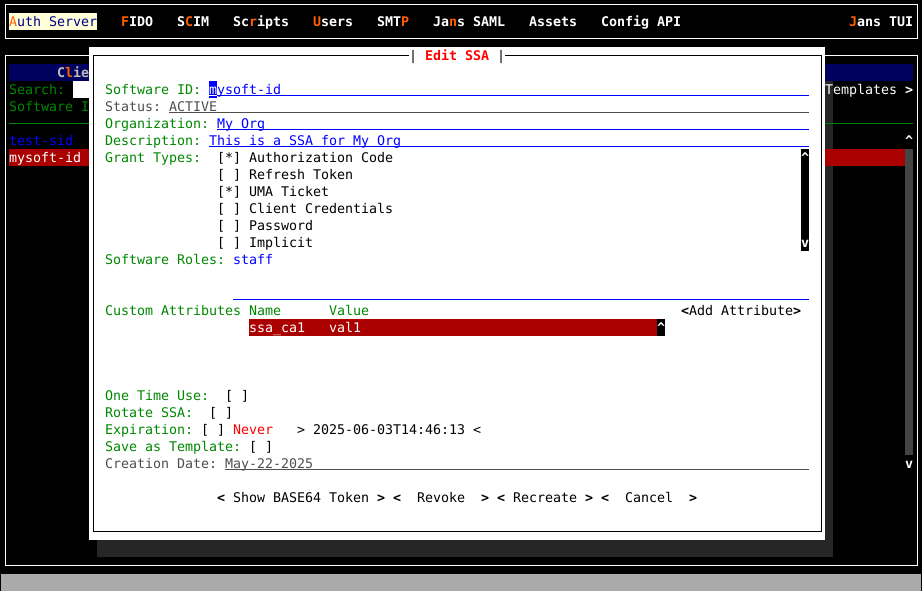Click the custom attributes list scroll arrow

(660, 327)
